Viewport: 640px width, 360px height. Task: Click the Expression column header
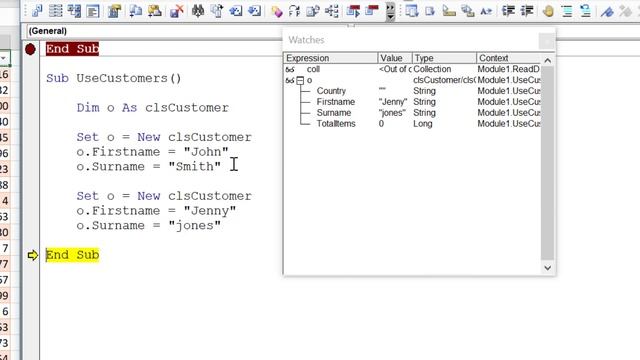click(331, 58)
